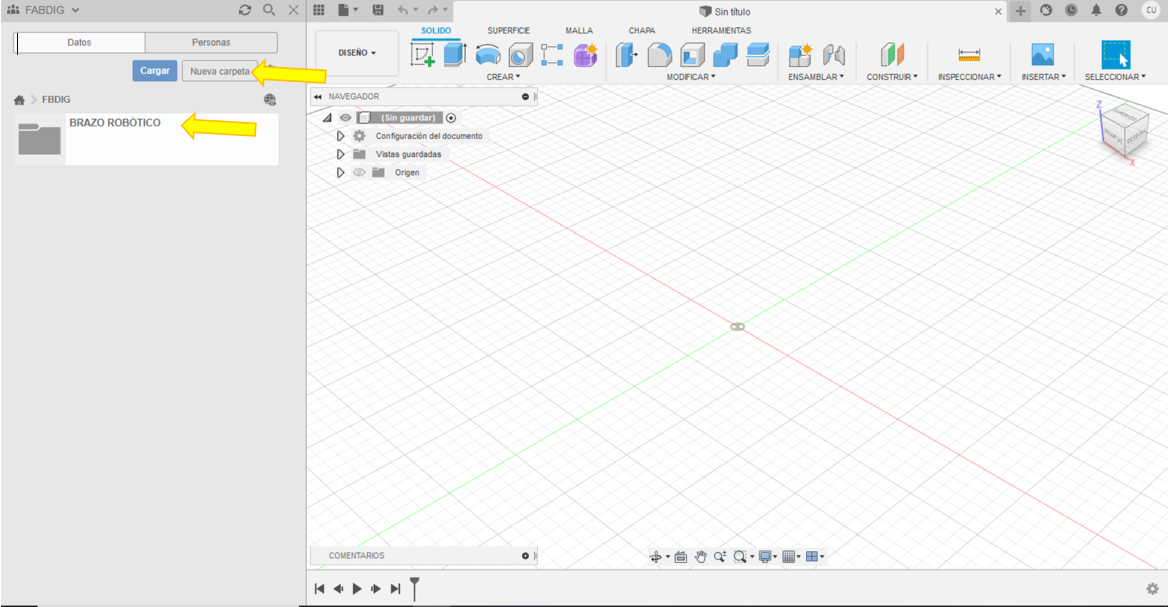Click the Create Form purple icon
The height and width of the screenshot is (607, 1170).
[x=586, y=55]
